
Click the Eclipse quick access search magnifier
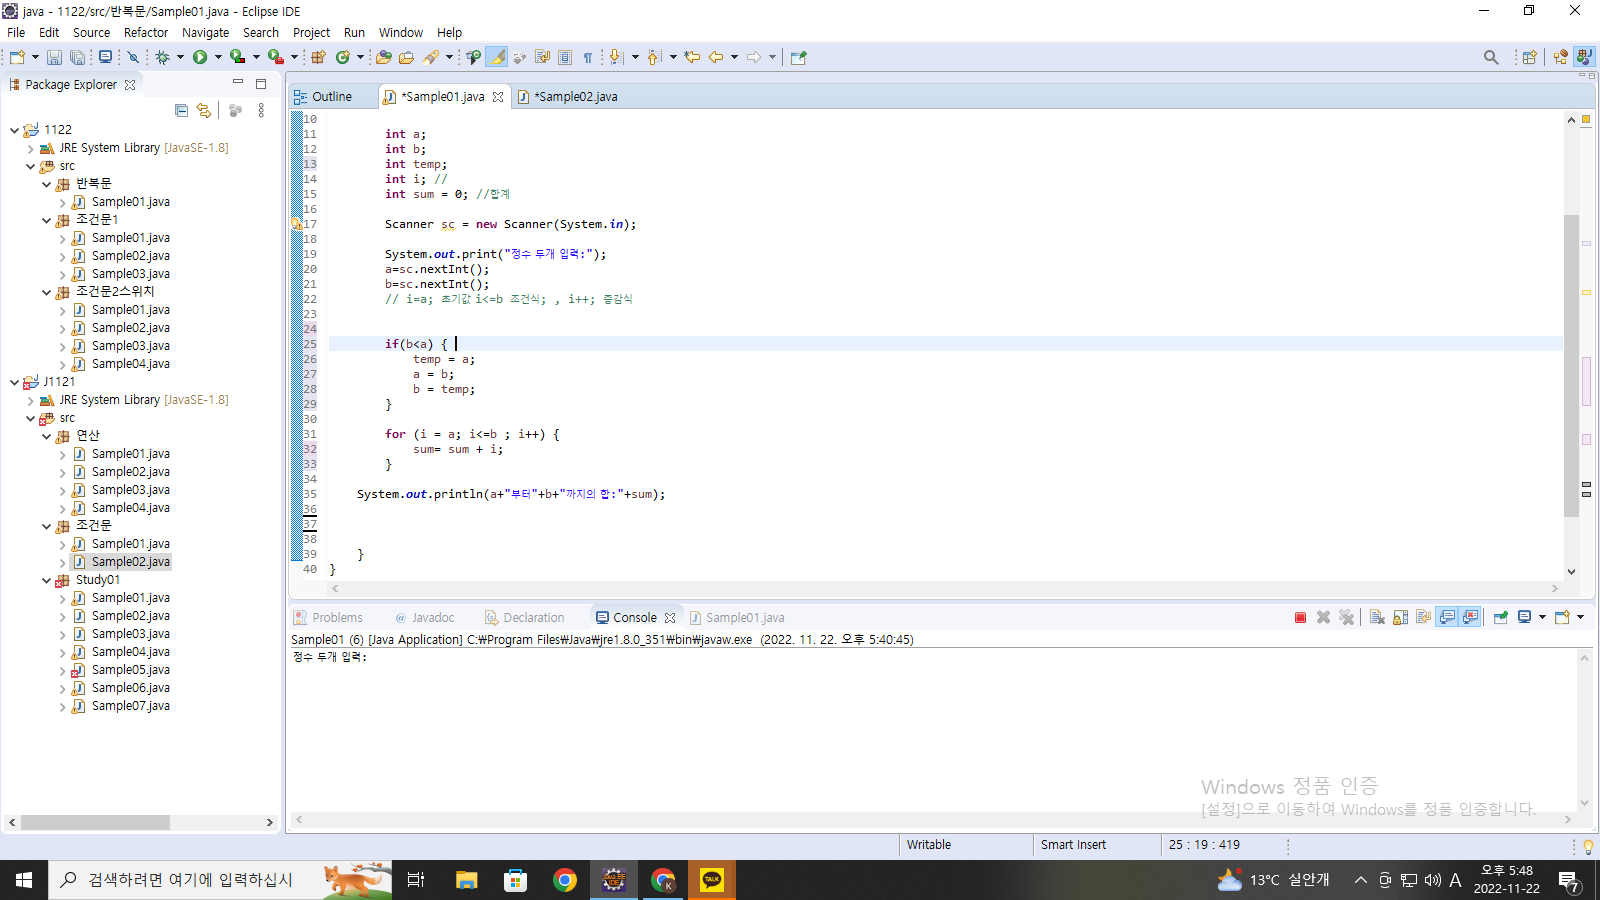(x=1491, y=57)
